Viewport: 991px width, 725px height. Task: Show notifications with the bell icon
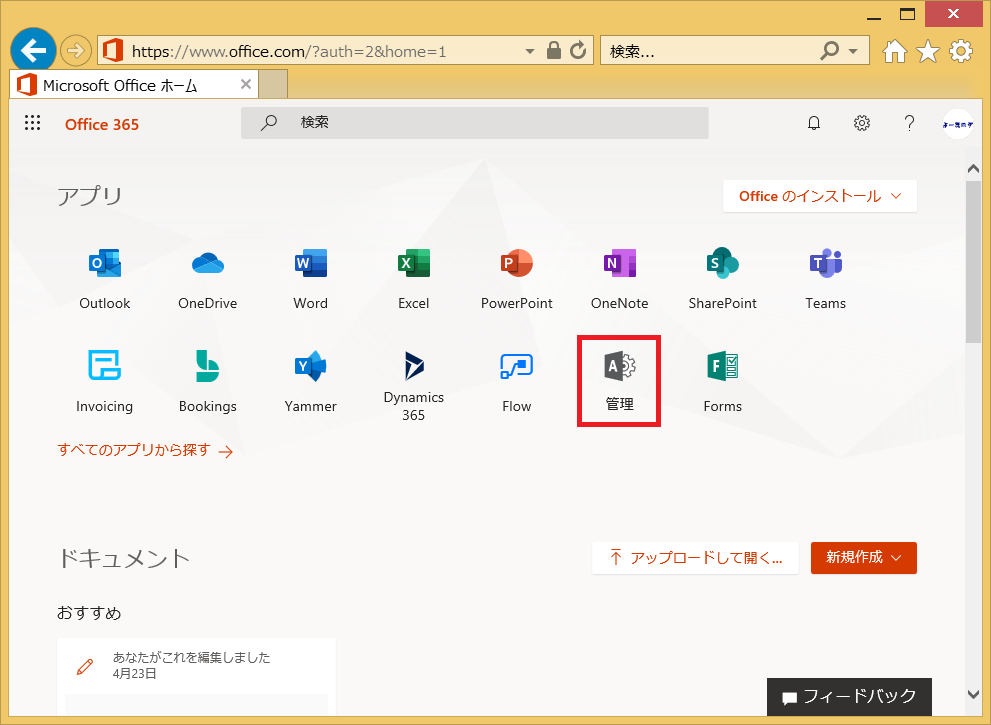[814, 123]
